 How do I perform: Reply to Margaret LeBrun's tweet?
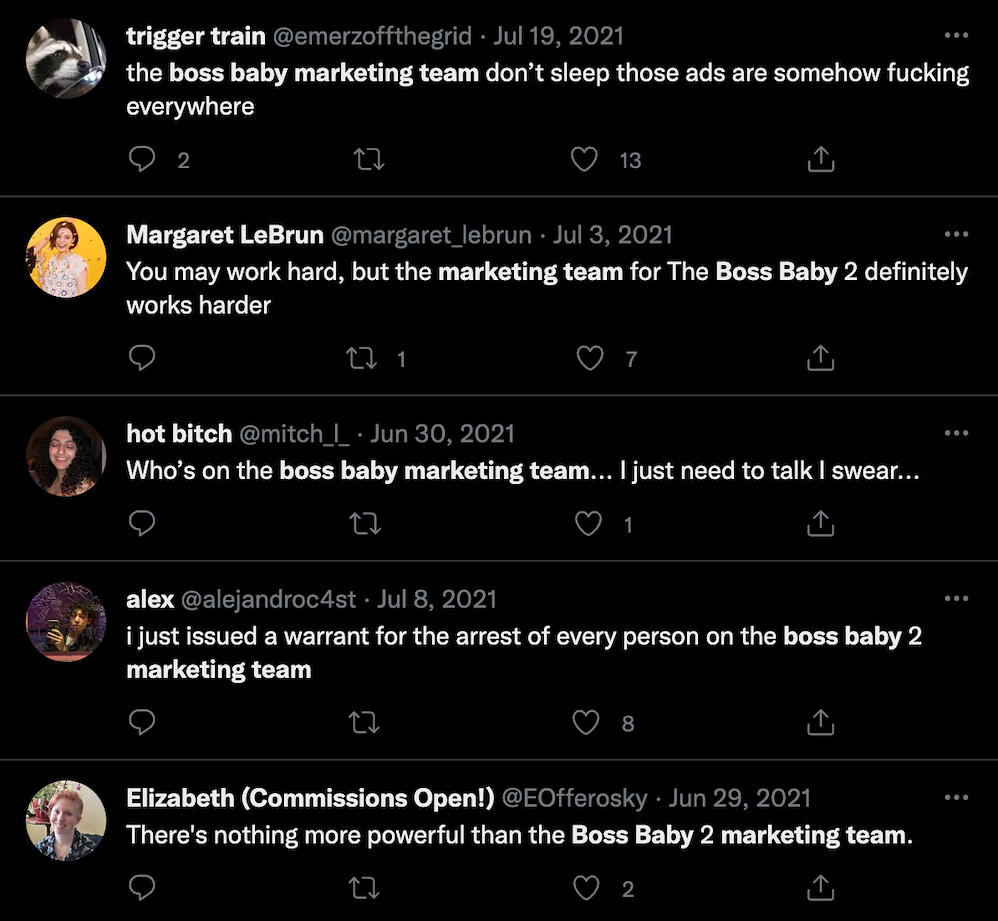[x=143, y=358]
